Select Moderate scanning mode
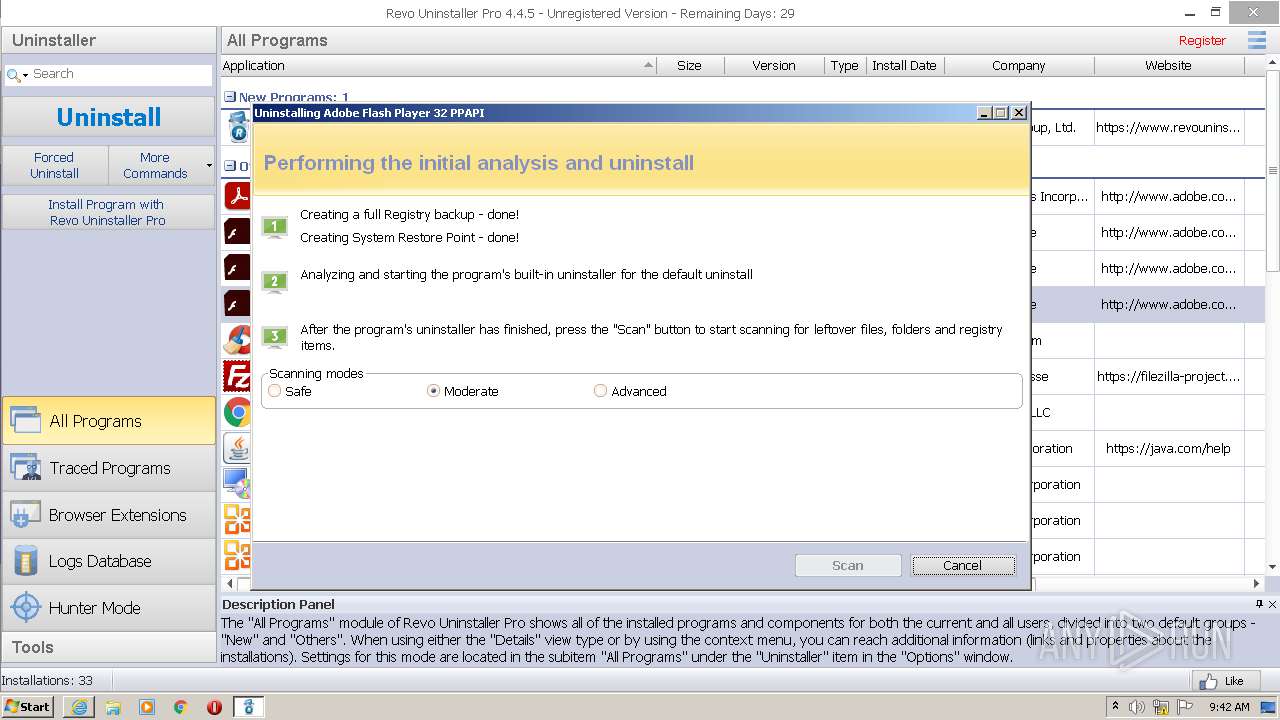Screen dimensions: 1280x720 tap(433, 391)
